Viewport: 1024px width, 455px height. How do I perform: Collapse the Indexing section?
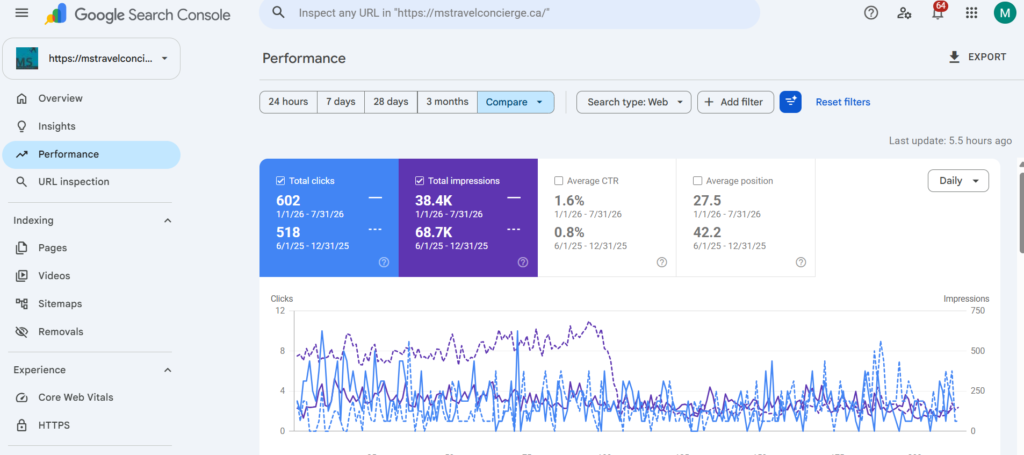coord(167,221)
